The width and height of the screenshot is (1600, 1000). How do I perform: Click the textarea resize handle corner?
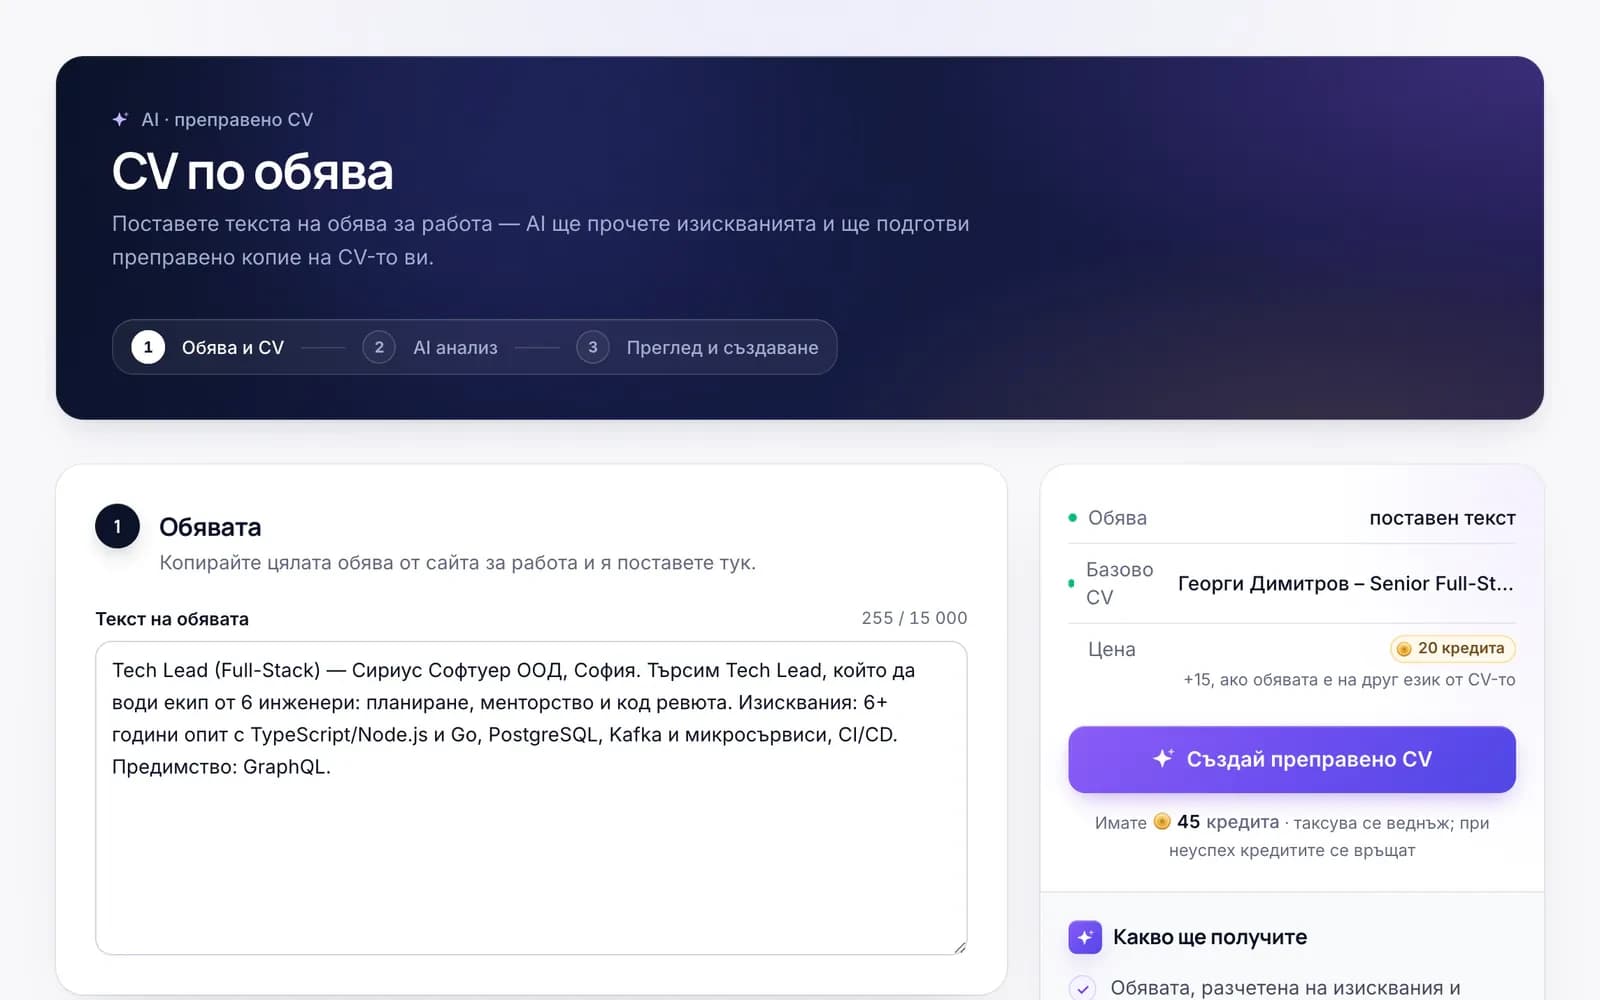pos(959,947)
